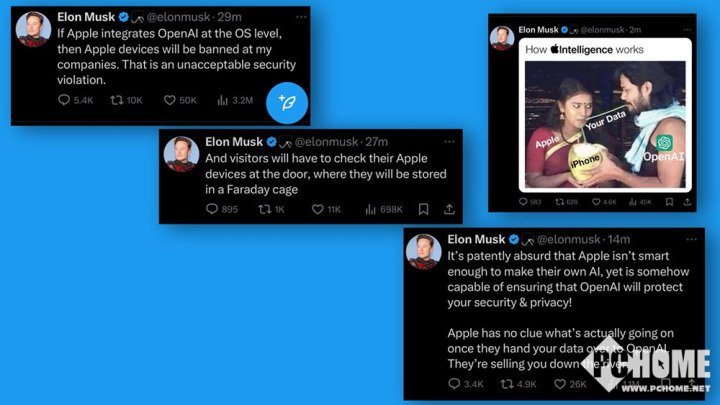Like the tweet about banning Apple devices
This screenshot has height=405, width=720.
[180, 100]
